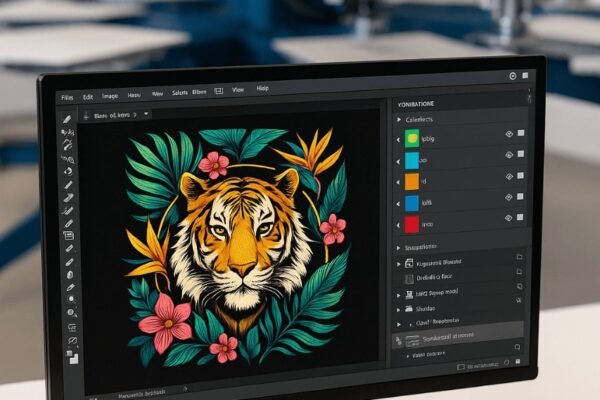This screenshot has width=600, height=400.
Task: Collapse the top section header triangle above layers
Action: click(399, 119)
